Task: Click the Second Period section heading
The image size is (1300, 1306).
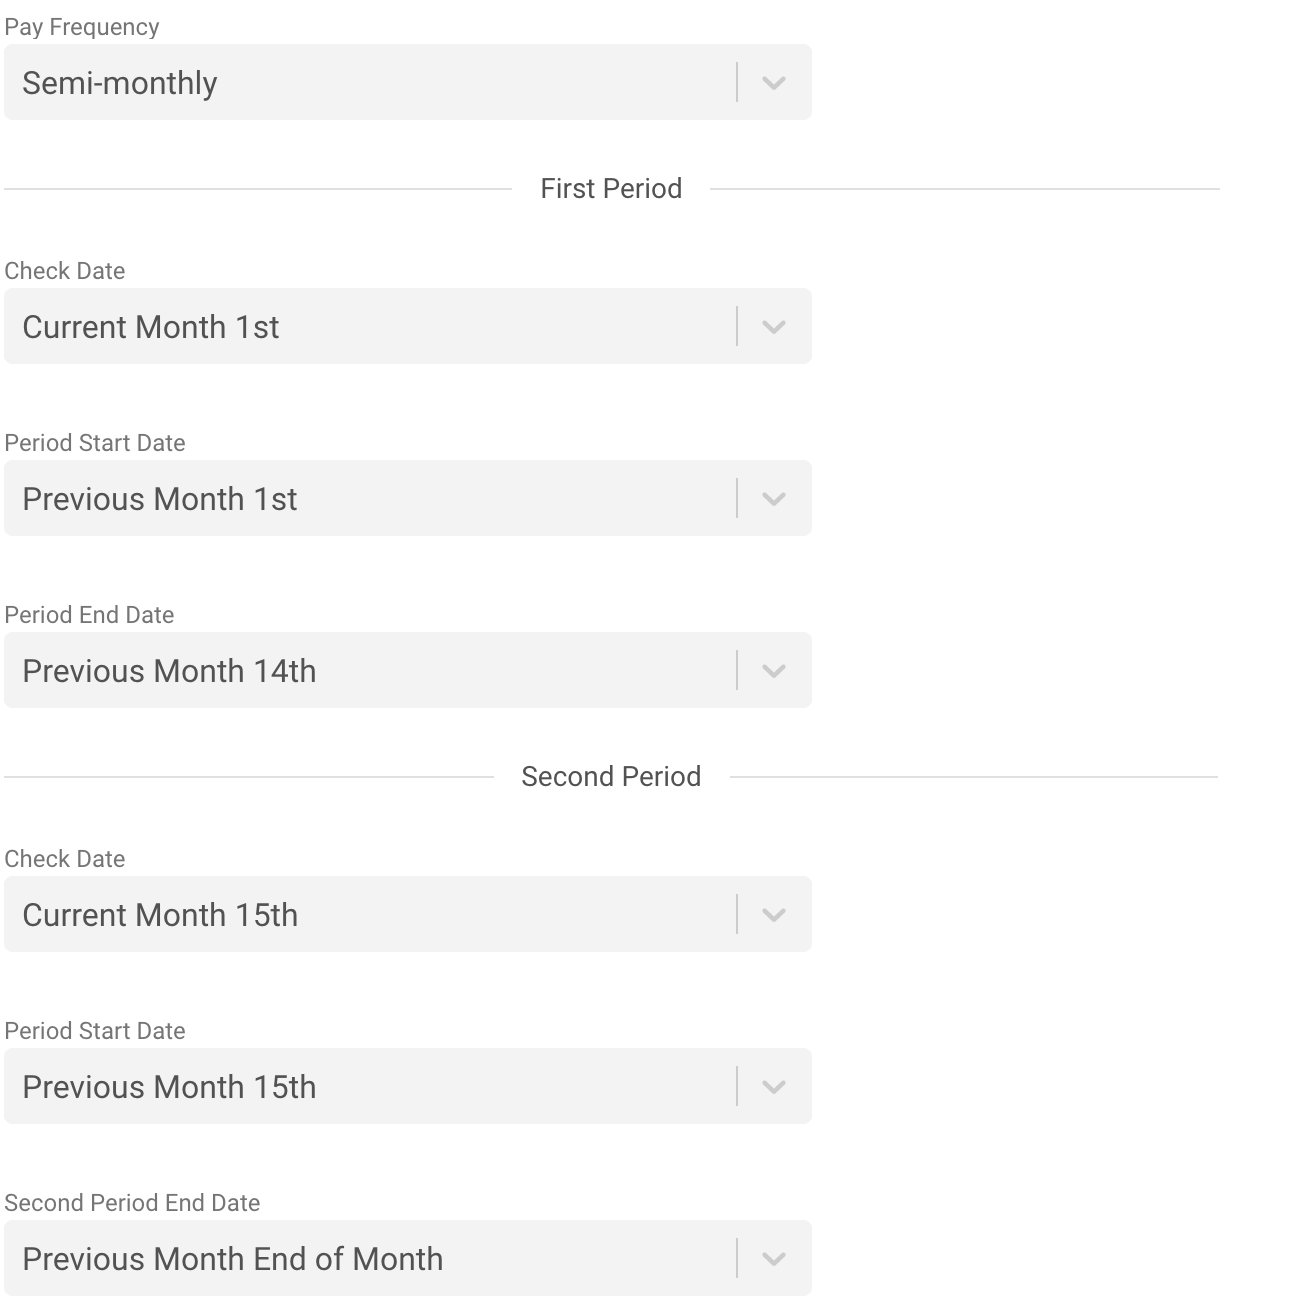Action: pyautogui.click(x=611, y=777)
